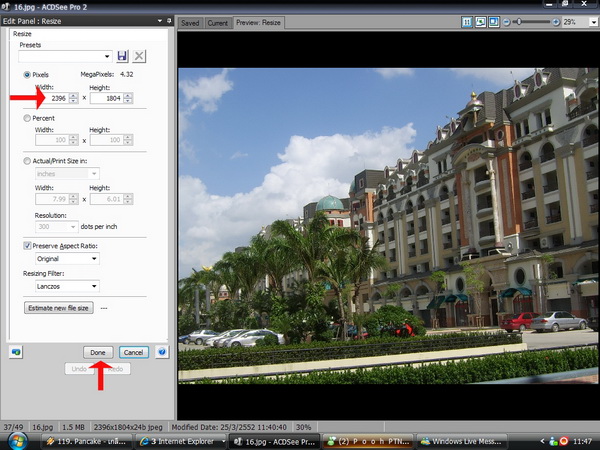
Task: Switch to the Saved tab
Action: 190,22
